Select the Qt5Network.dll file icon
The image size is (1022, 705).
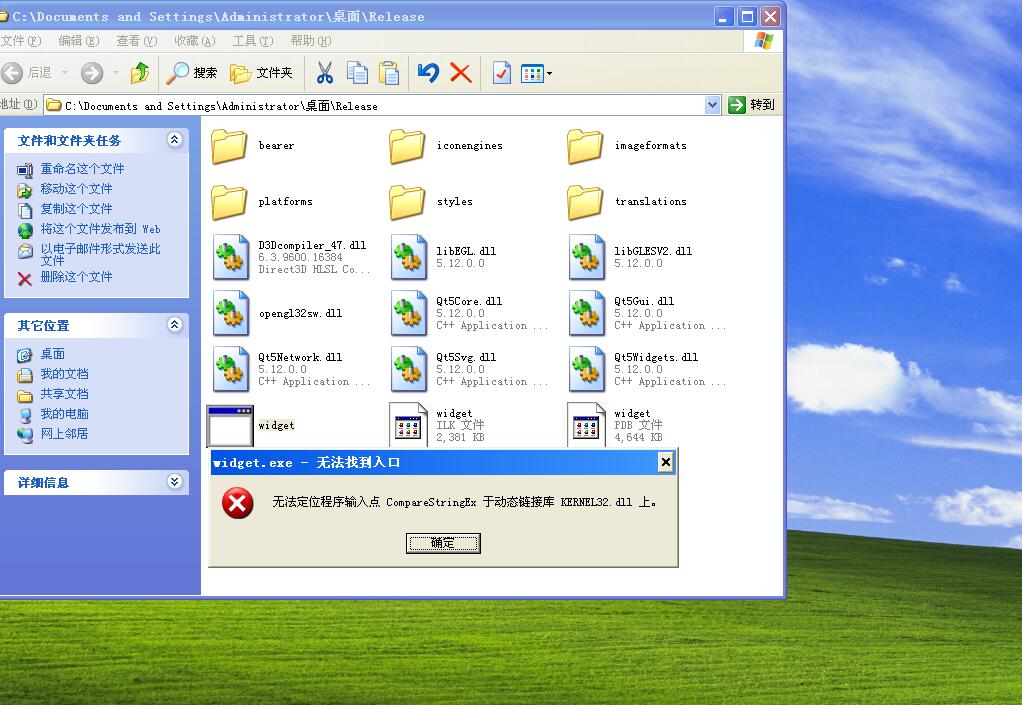[x=231, y=369]
